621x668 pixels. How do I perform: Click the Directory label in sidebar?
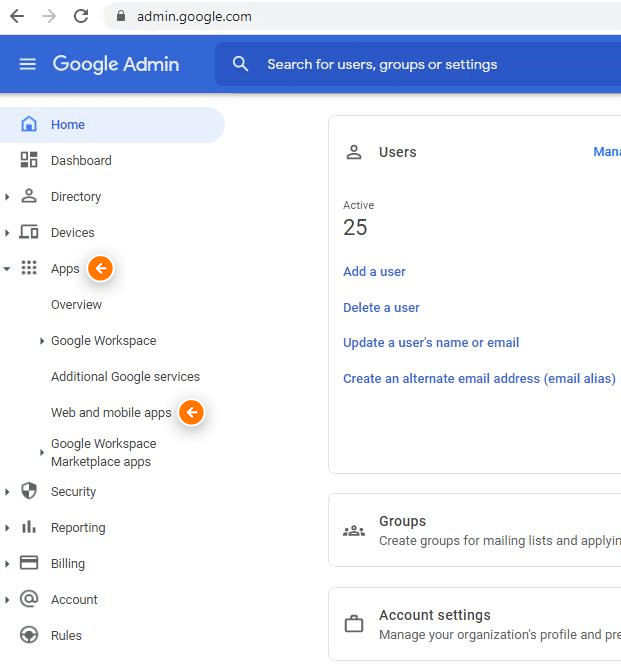[x=76, y=196]
